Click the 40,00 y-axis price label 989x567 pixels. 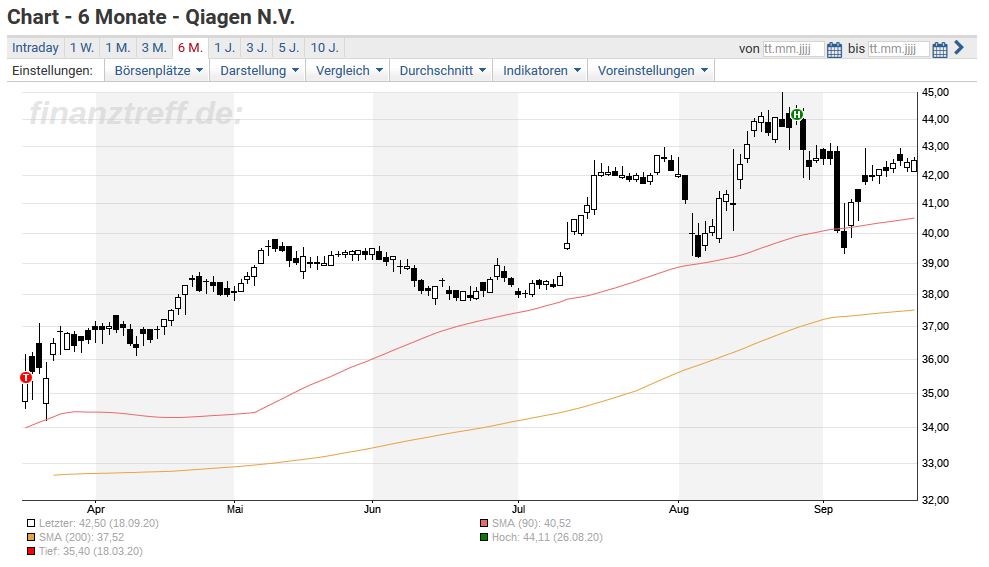(x=935, y=233)
